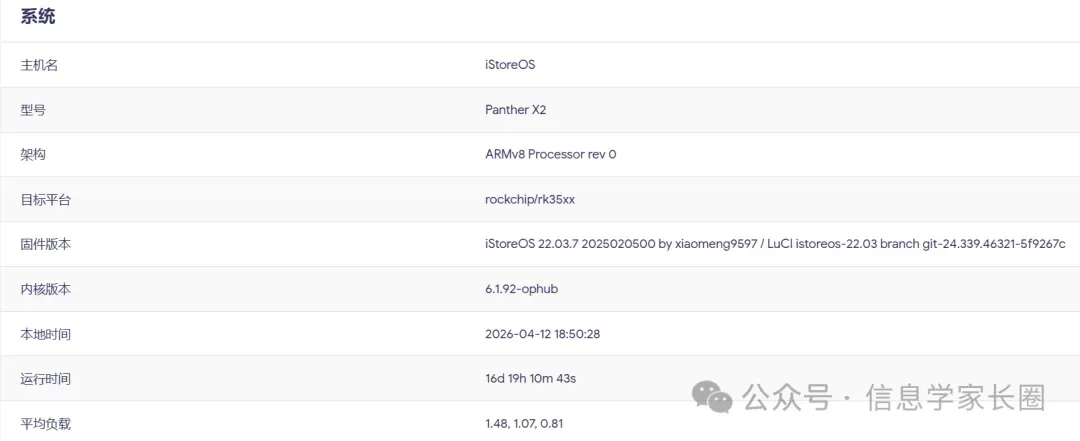Click the 系统 section heading
Image resolution: width=1080 pixels, height=441 pixels.
point(38,17)
